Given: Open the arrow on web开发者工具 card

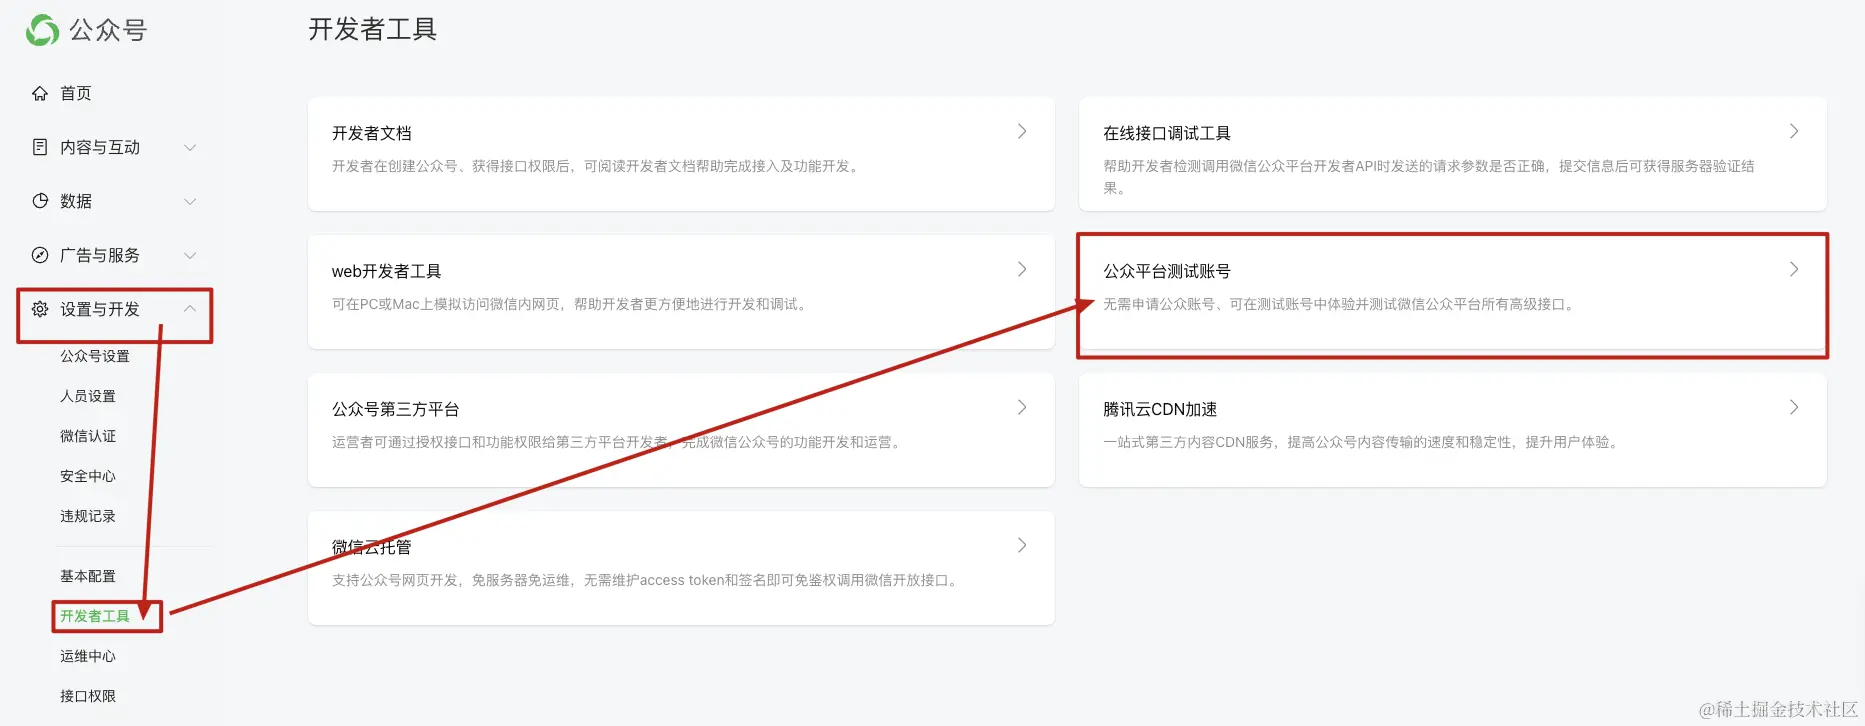Looking at the screenshot, I should pos(1022,269).
